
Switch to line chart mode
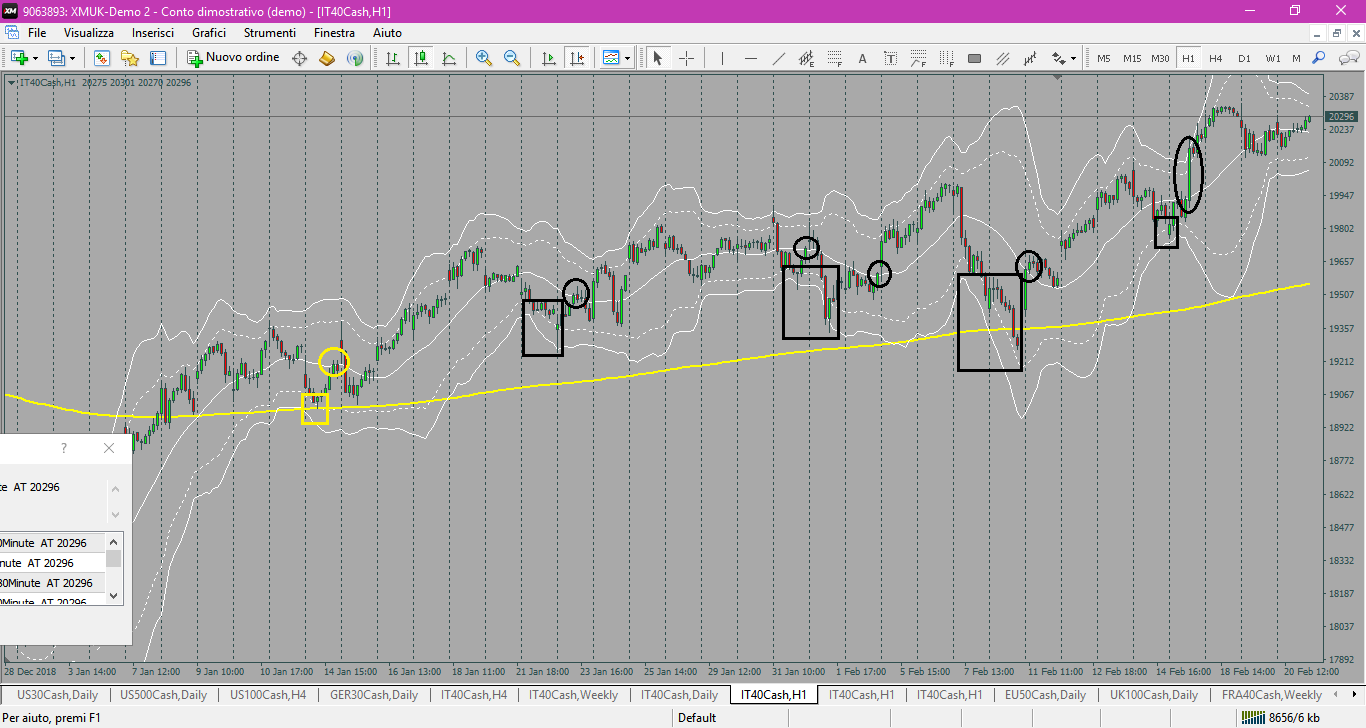coord(449,58)
